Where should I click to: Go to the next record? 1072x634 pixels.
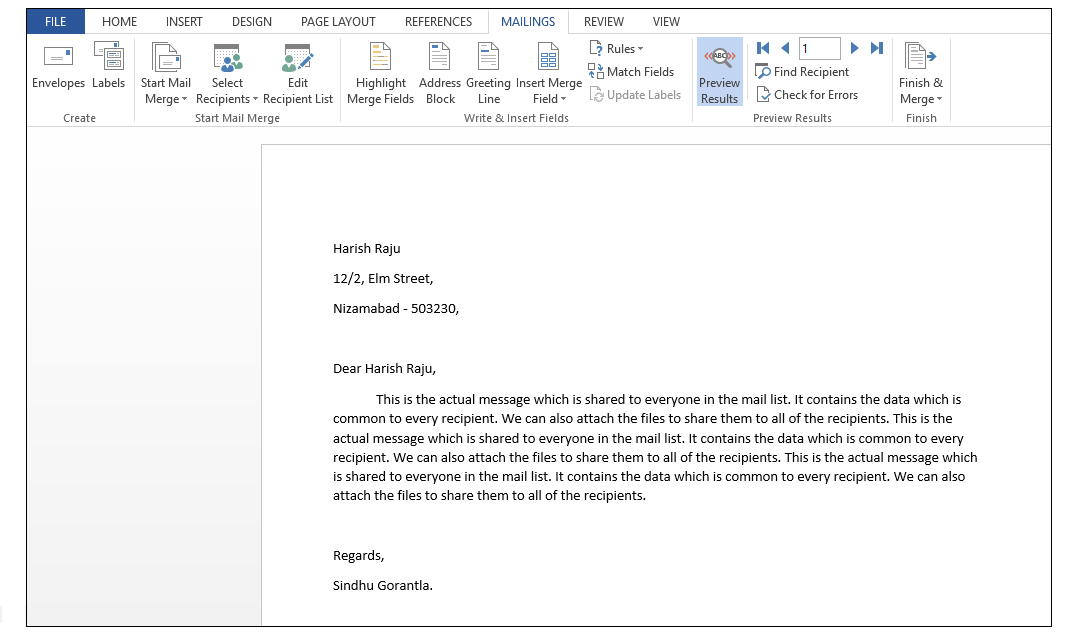[x=854, y=48]
